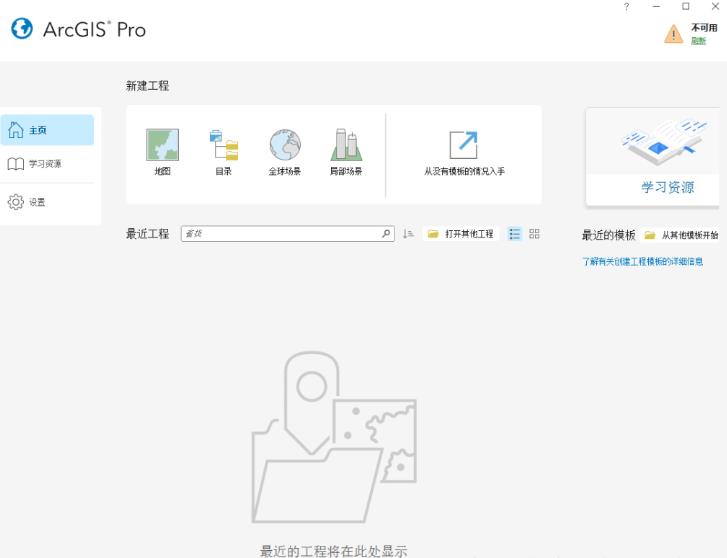This screenshot has height=558, width=727.
Task: Switch recent projects to tile grid view
Action: pos(534,234)
